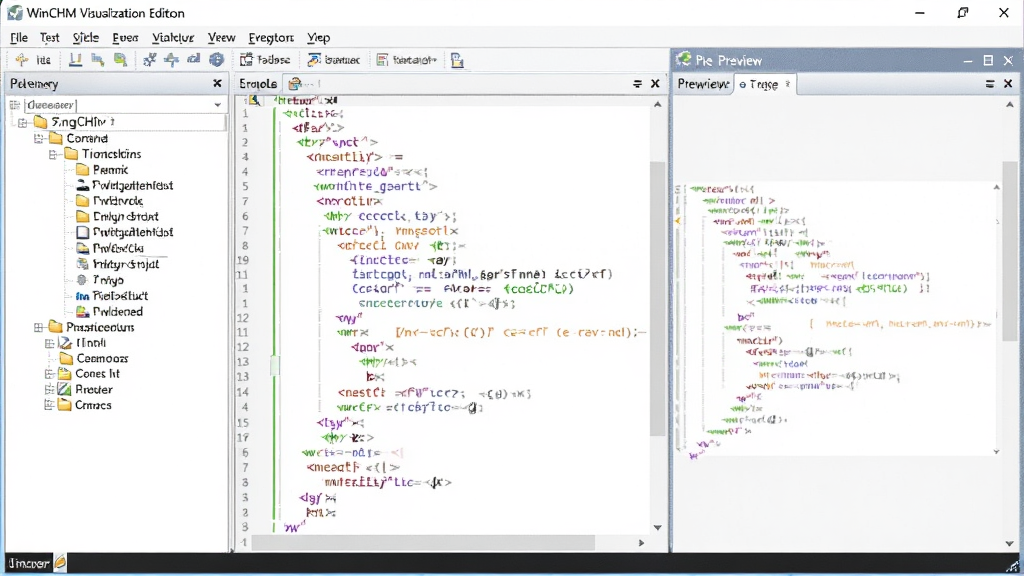Viewport: 1024px width, 576px height.
Task: Click the pencil icon in the status bar
Action: point(60,562)
